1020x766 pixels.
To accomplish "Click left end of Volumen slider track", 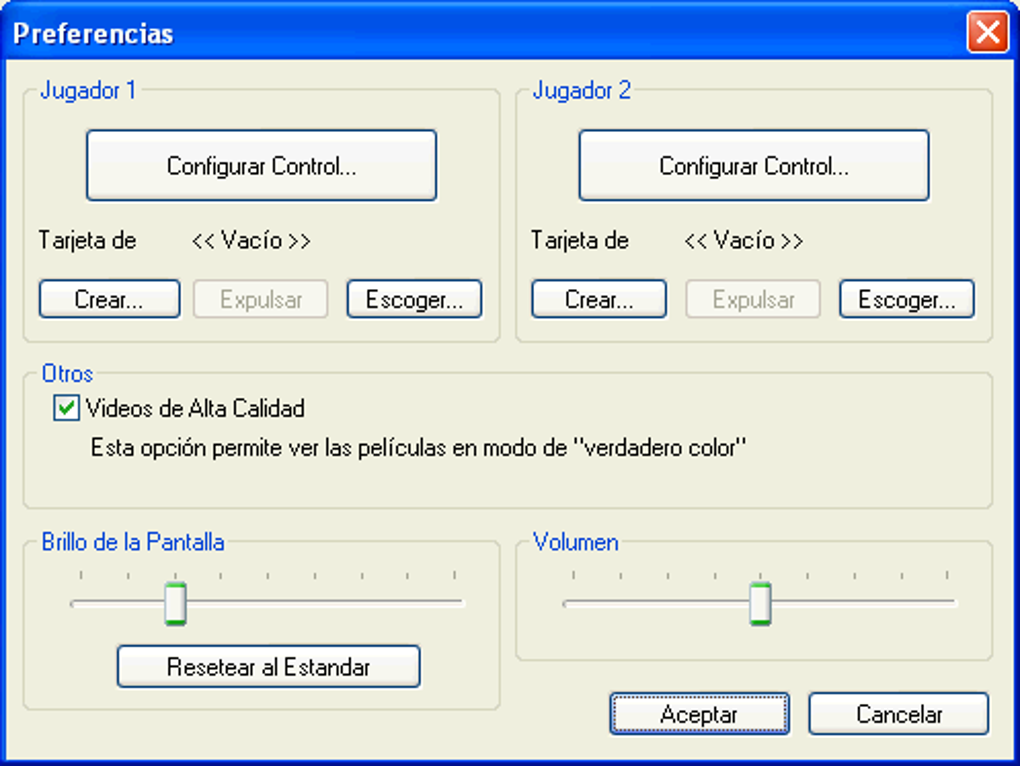I will click(569, 603).
